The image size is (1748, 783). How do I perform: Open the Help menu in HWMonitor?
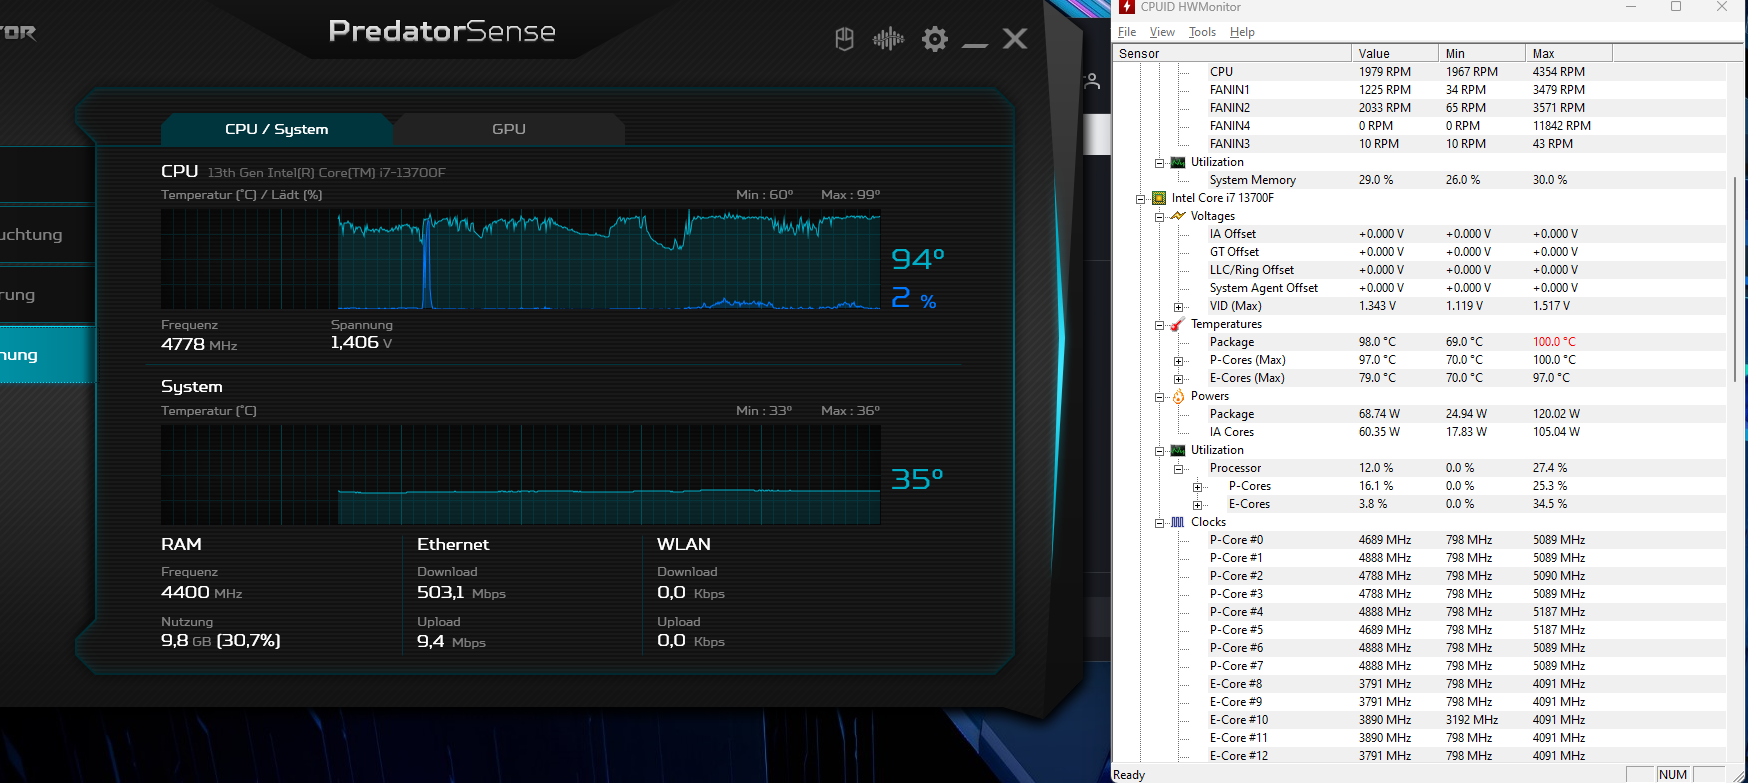click(1242, 32)
